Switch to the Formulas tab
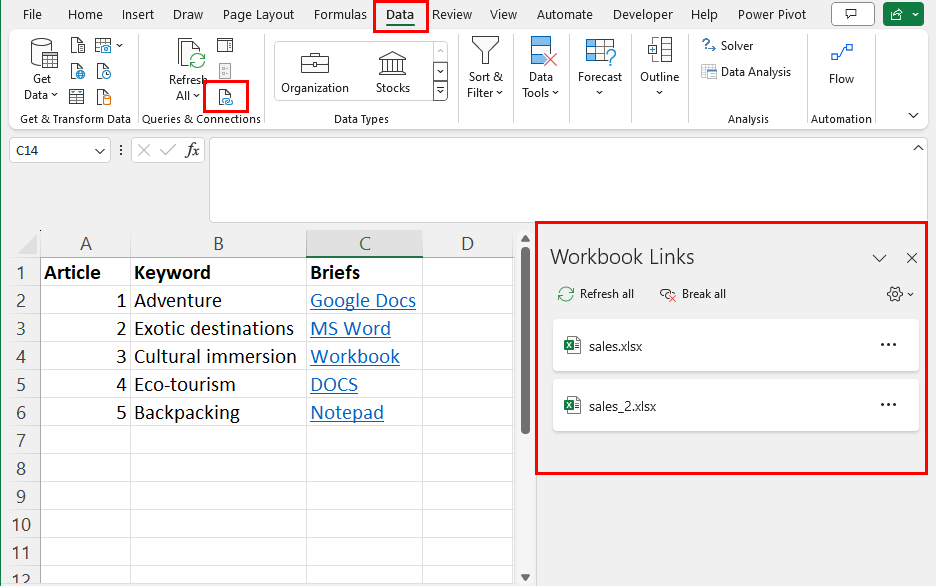The height and width of the screenshot is (586, 936). tap(340, 14)
